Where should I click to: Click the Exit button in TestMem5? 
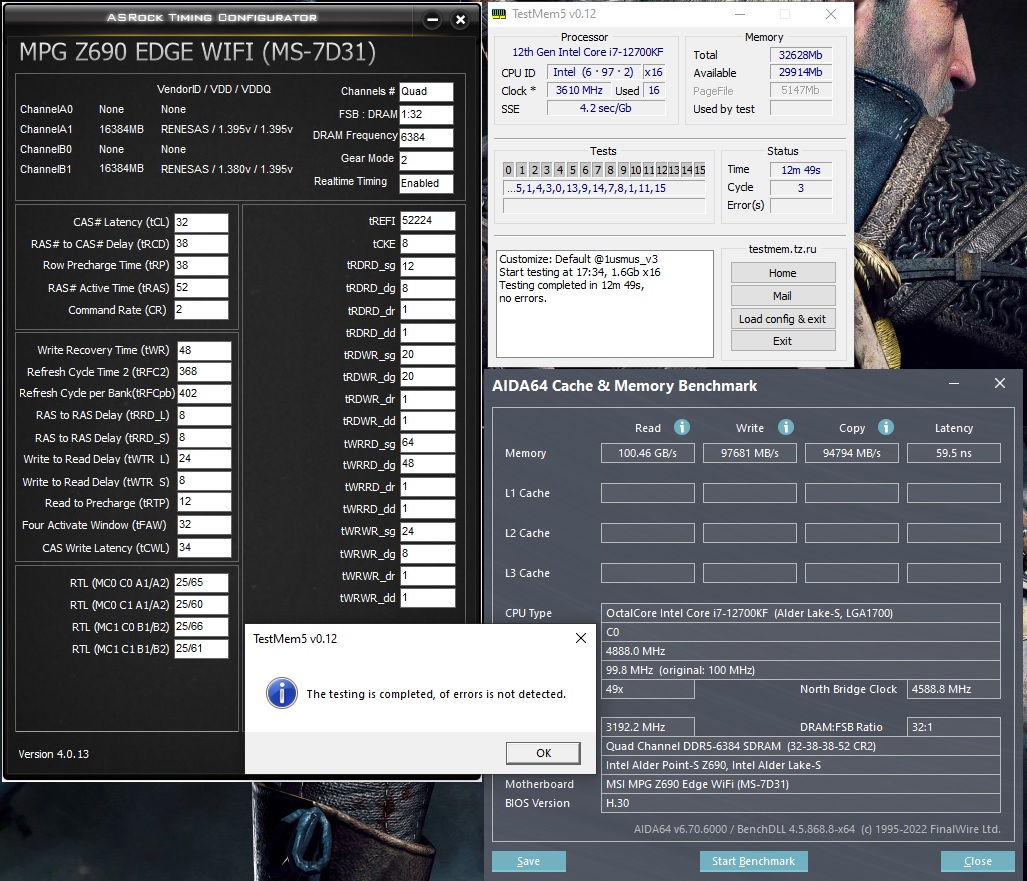coord(783,341)
